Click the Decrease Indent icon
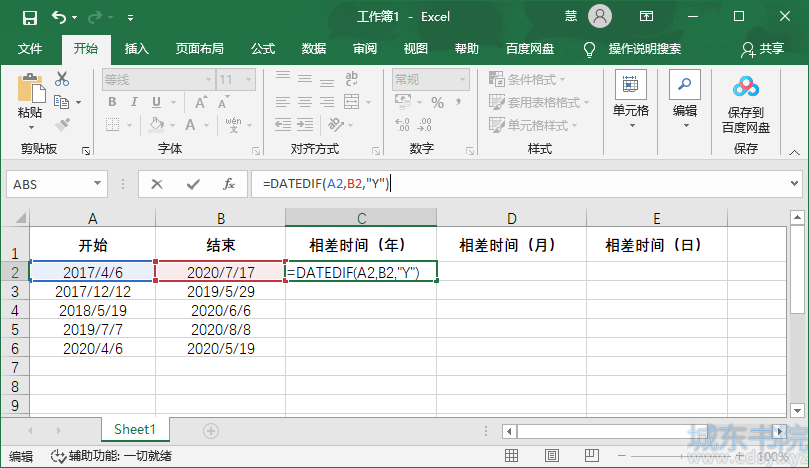809x468 pixels. pos(283,124)
